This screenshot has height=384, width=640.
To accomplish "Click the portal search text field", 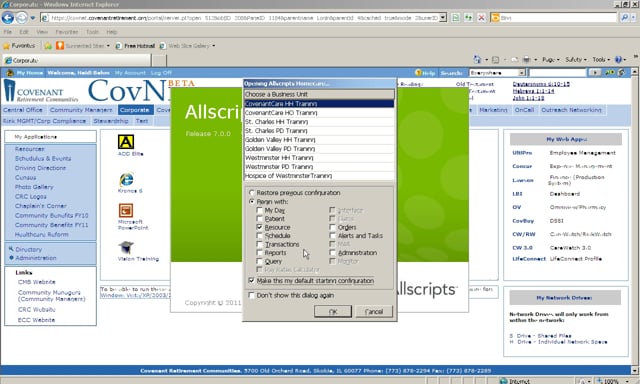I will [x=557, y=73].
